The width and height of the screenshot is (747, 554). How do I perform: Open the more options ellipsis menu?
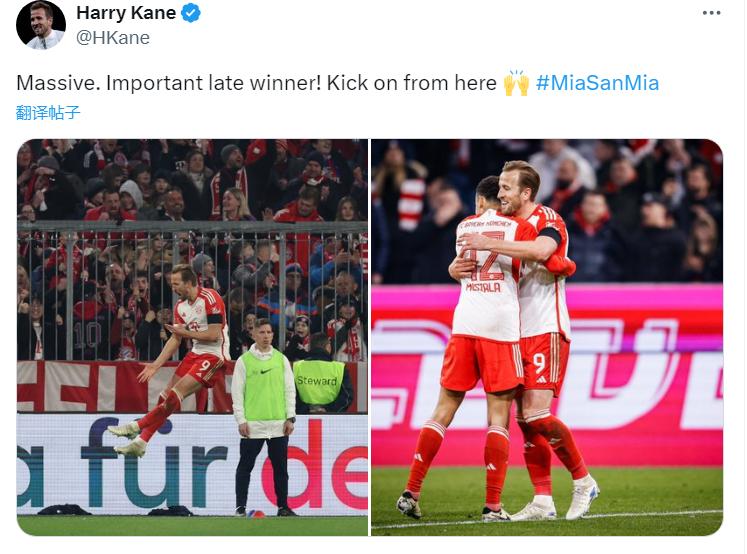click(x=711, y=13)
